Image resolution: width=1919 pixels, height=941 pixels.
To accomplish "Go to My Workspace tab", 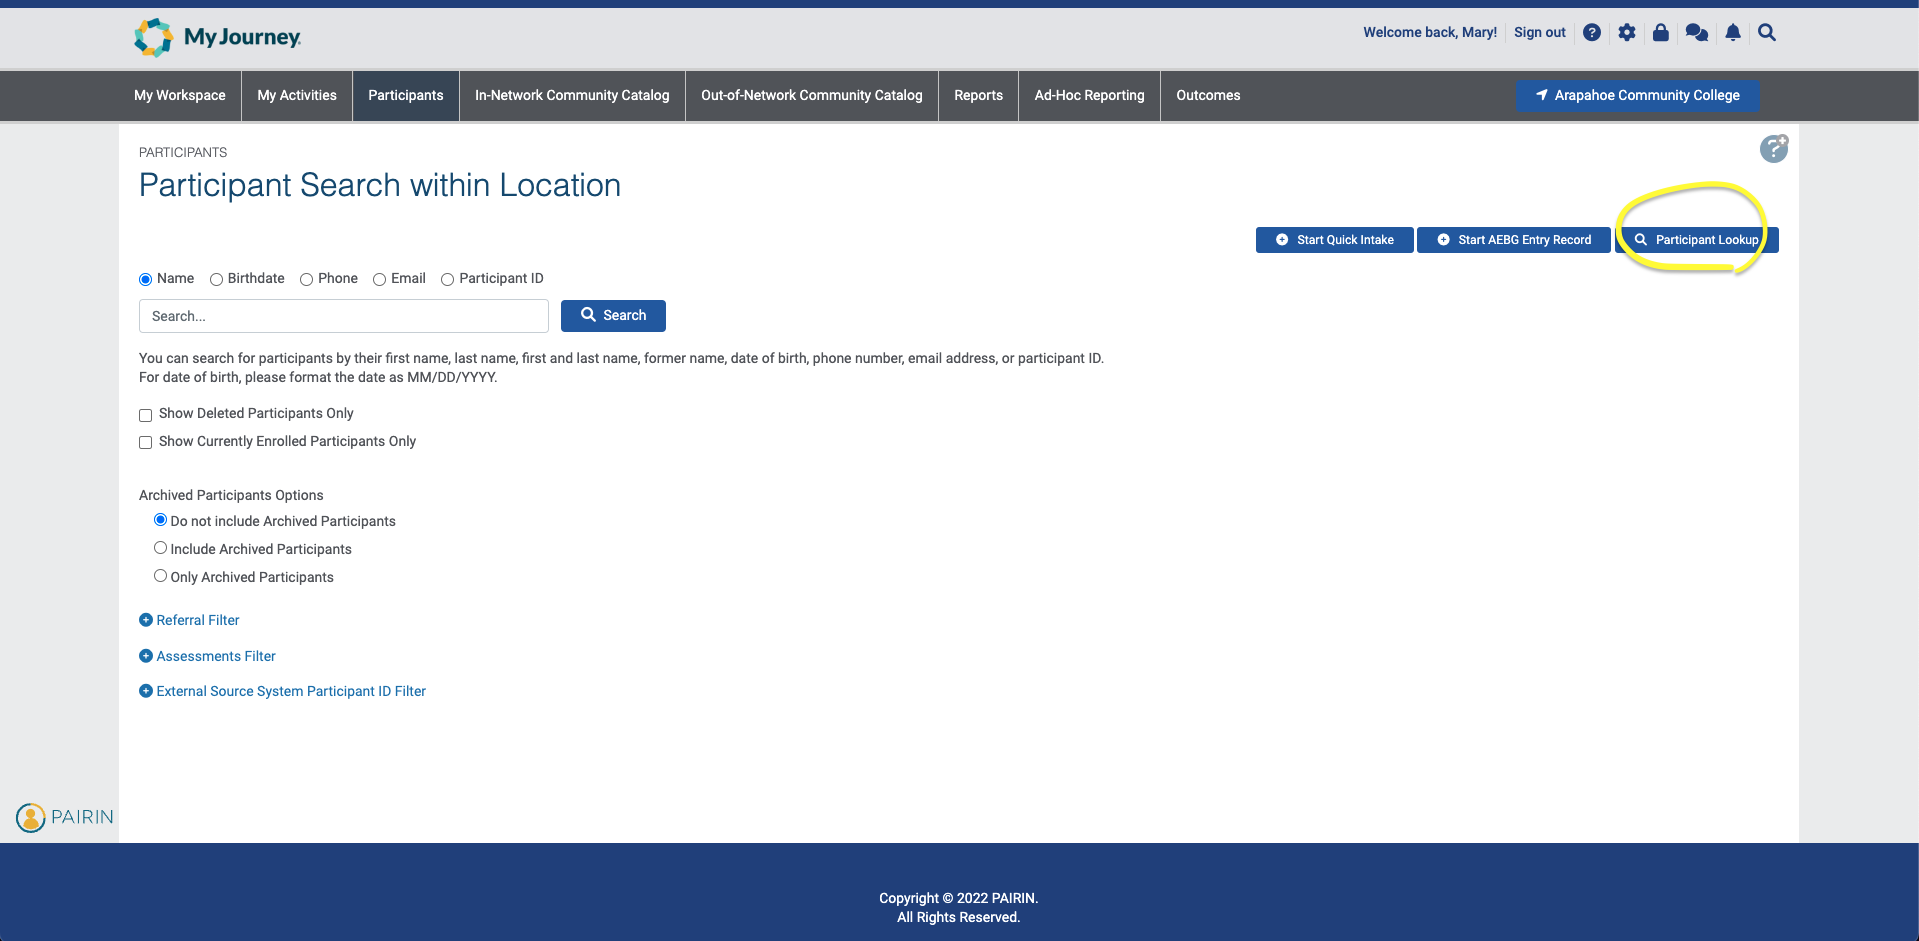I will tap(180, 95).
